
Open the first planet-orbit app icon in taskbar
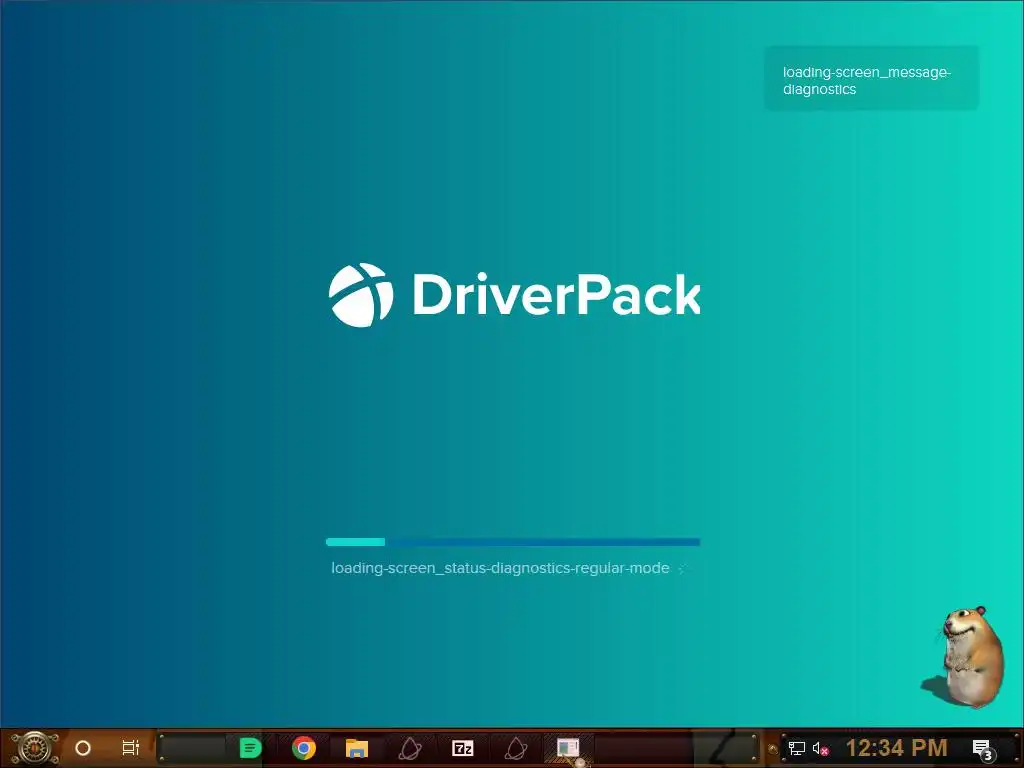coord(410,748)
